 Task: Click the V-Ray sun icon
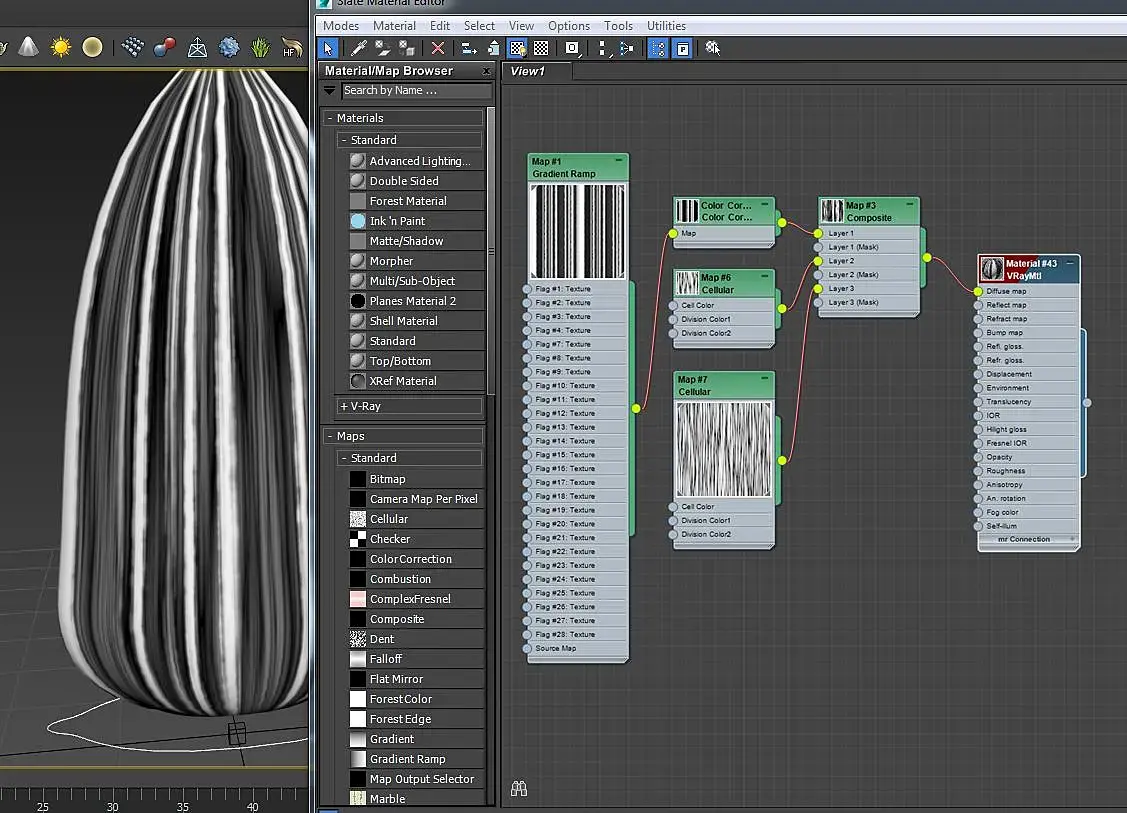pyautogui.click(x=61, y=47)
